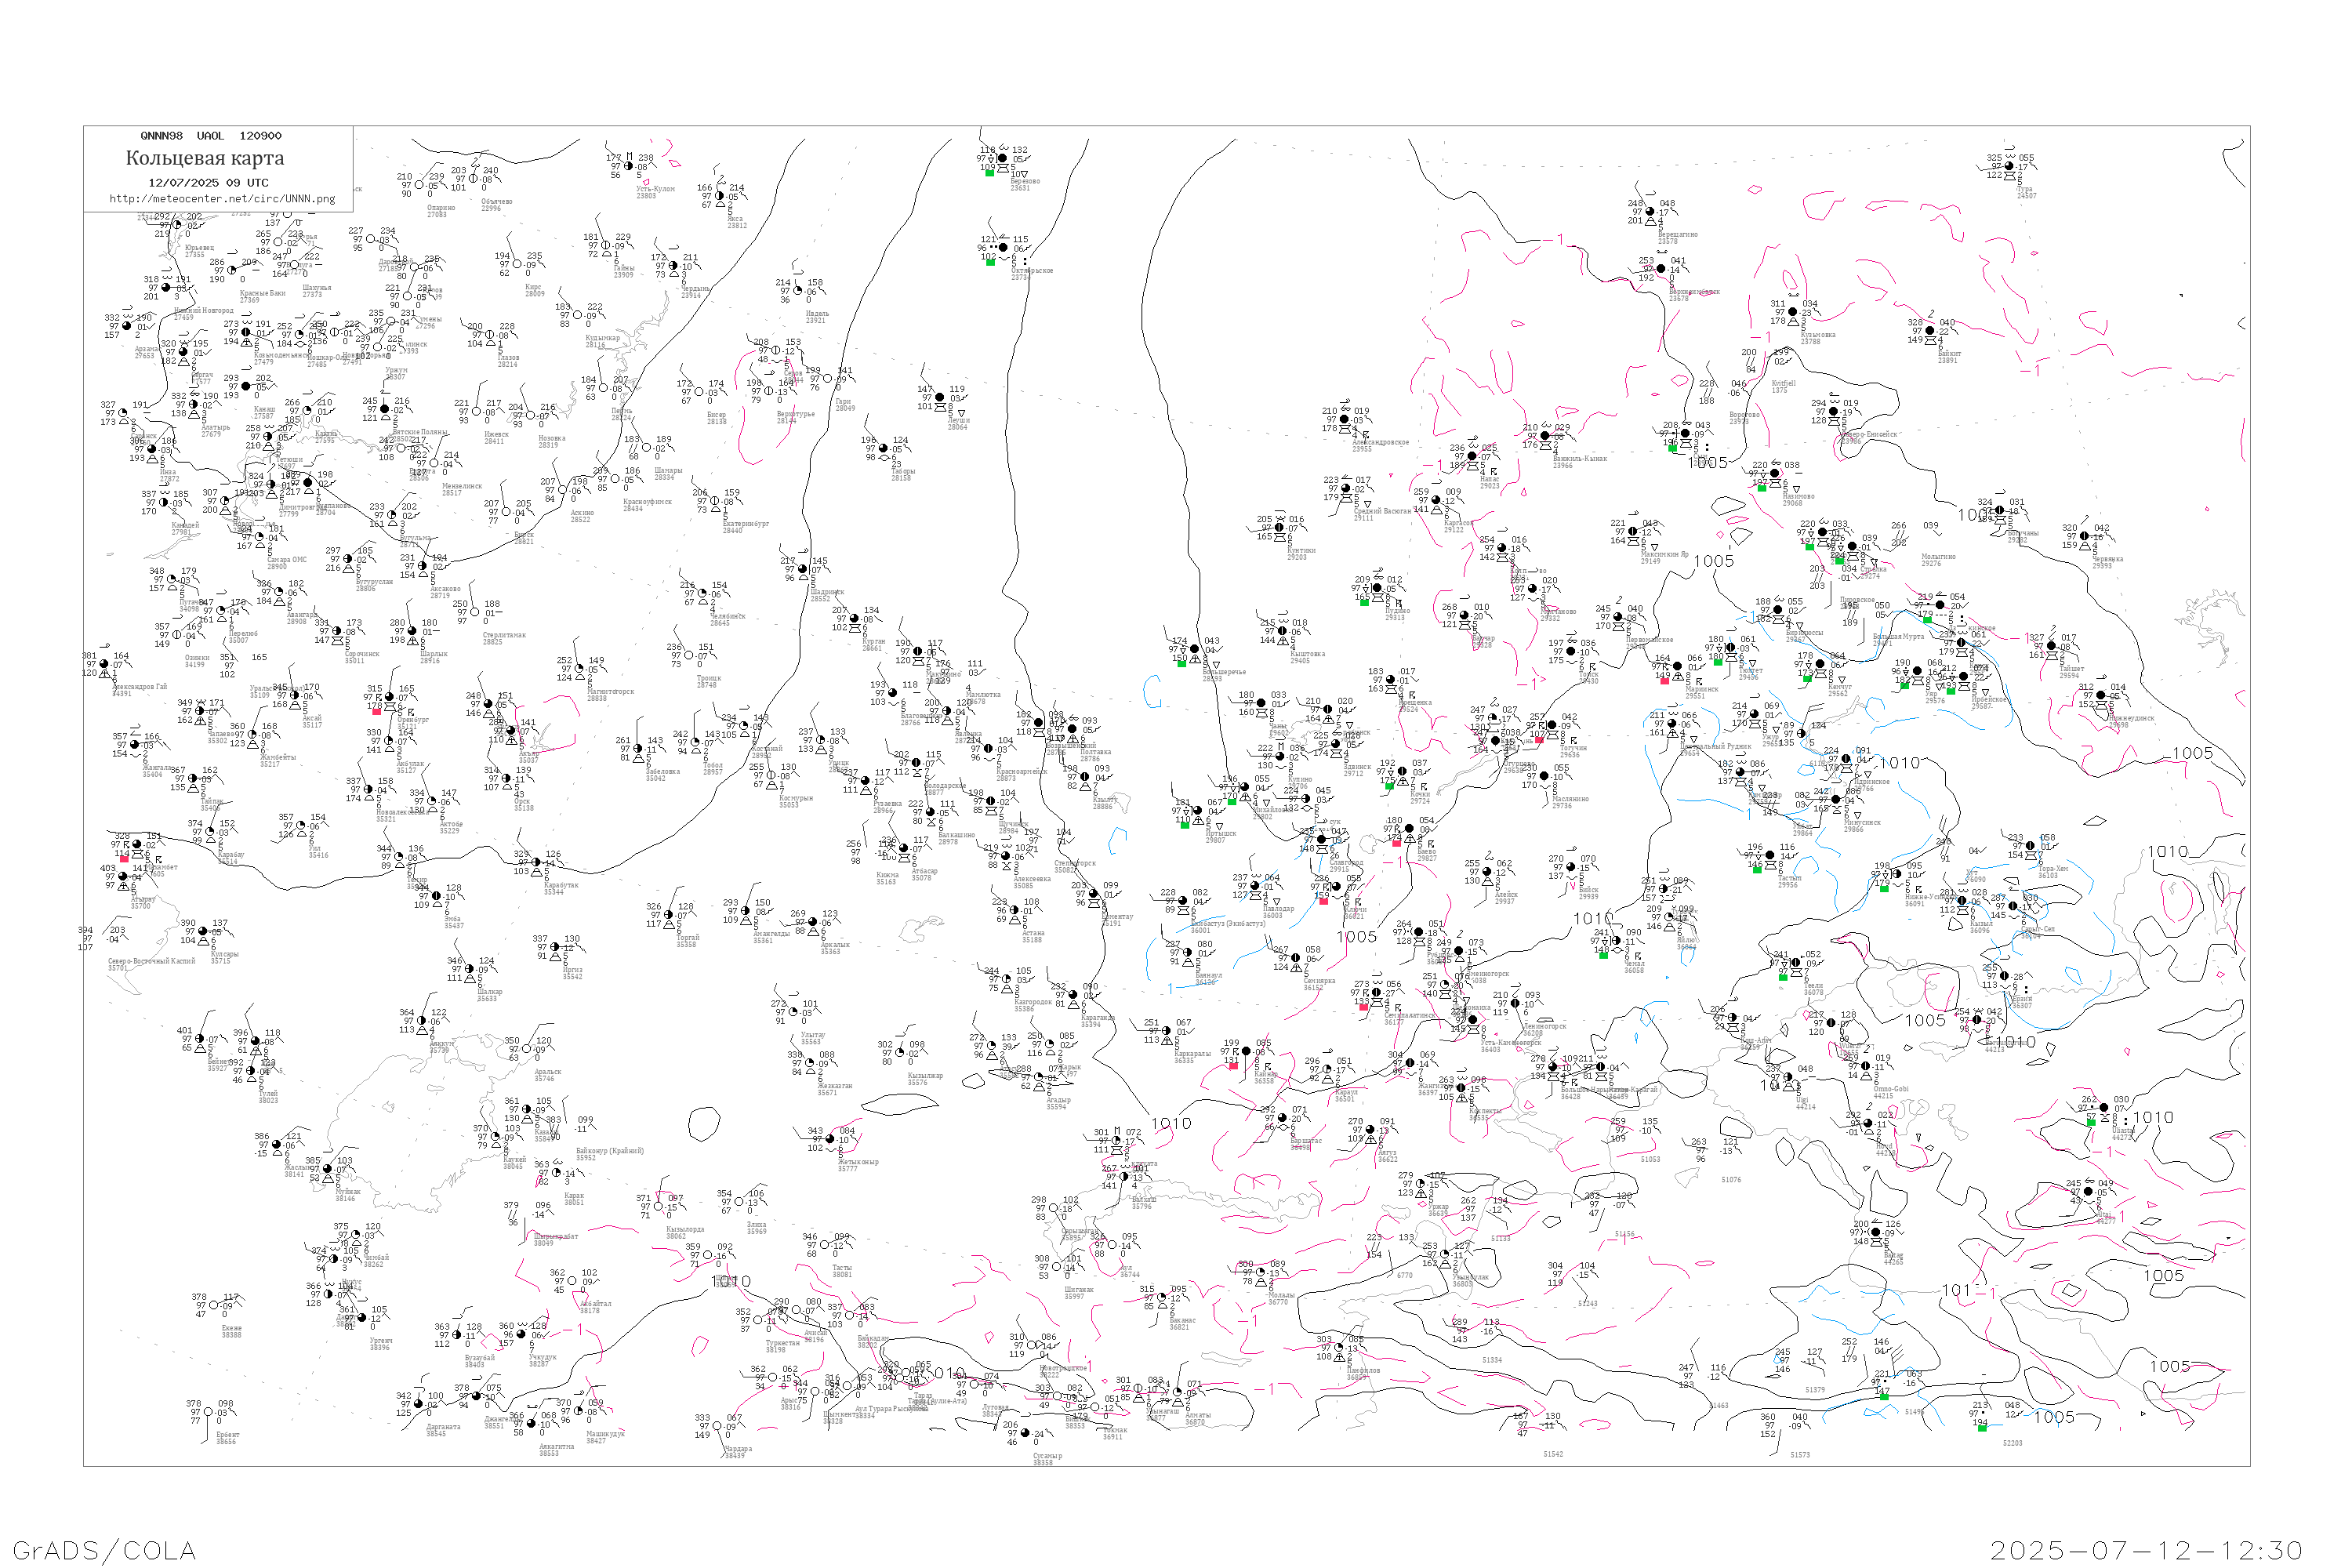The width and height of the screenshot is (2352, 1568).
Task: Click the red square at Мариинск station
Action: pyautogui.click(x=1665, y=681)
